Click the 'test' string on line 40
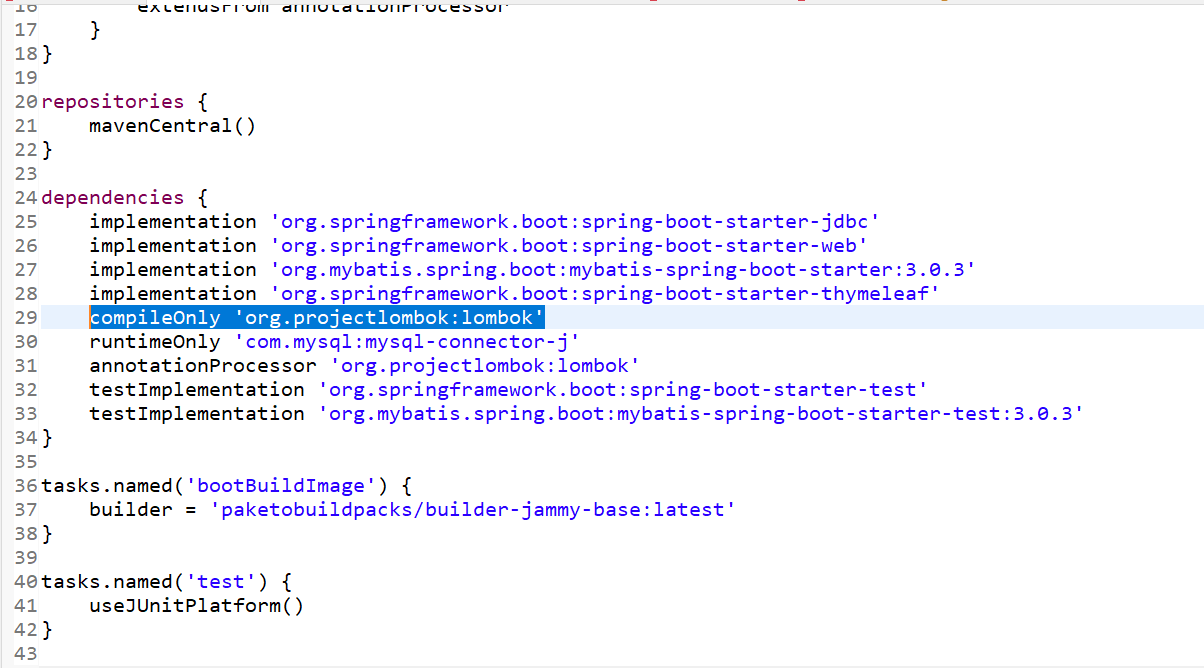This screenshot has width=1204, height=668. (x=221, y=582)
